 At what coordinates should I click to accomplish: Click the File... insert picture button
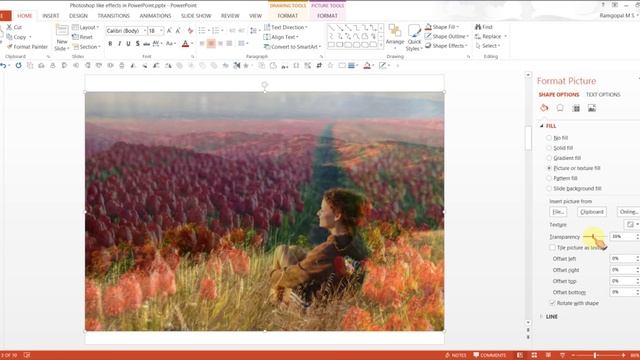click(x=558, y=212)
